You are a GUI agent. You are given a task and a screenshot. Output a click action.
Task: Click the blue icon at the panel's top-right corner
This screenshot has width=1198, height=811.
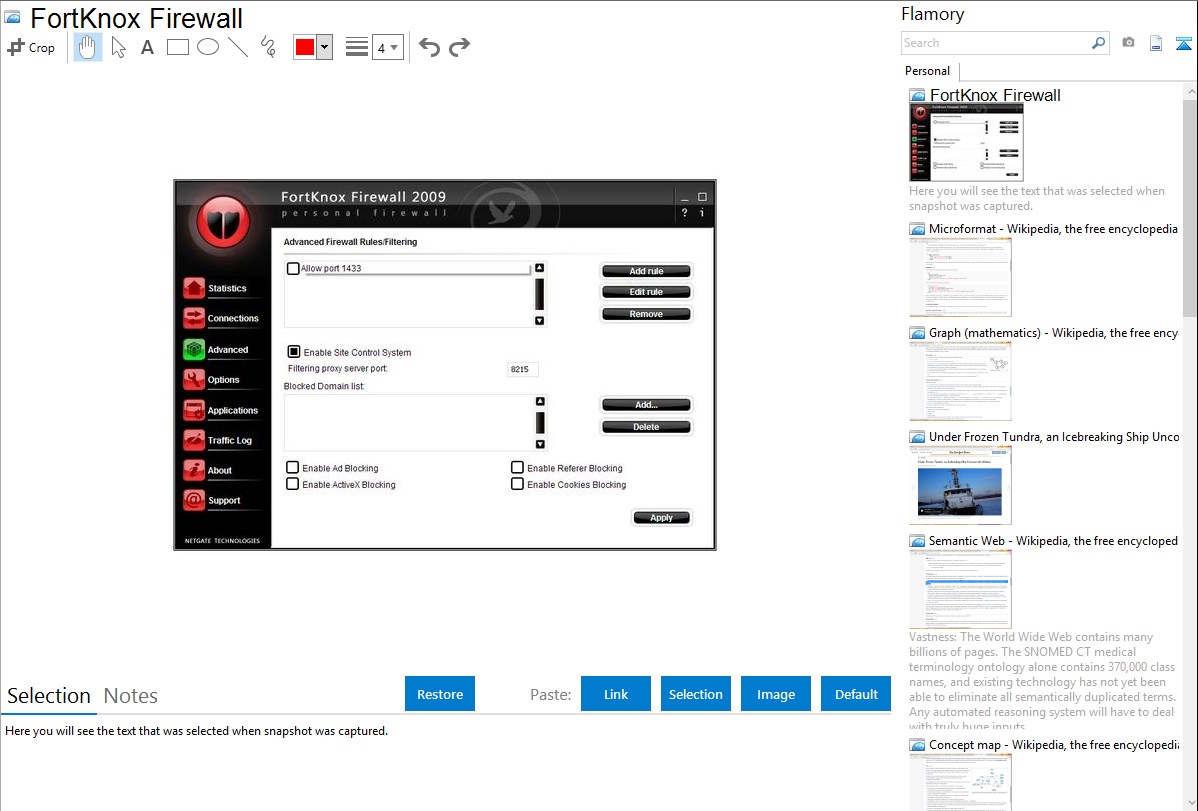1183,43
